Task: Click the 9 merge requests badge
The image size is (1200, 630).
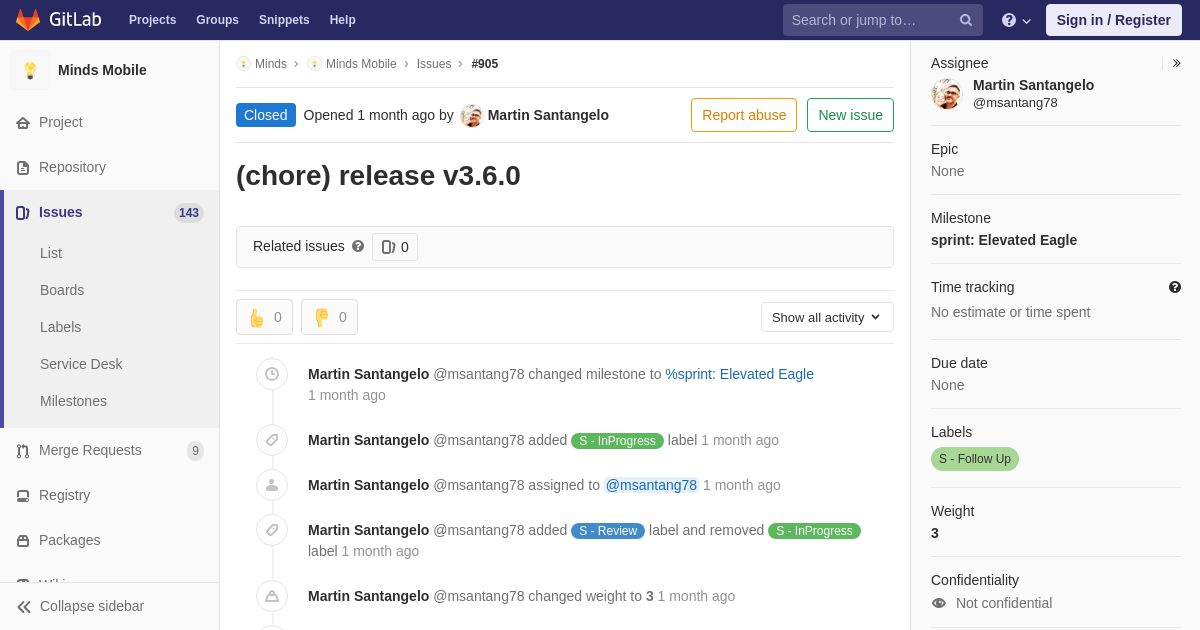Action: pos(195,451)
